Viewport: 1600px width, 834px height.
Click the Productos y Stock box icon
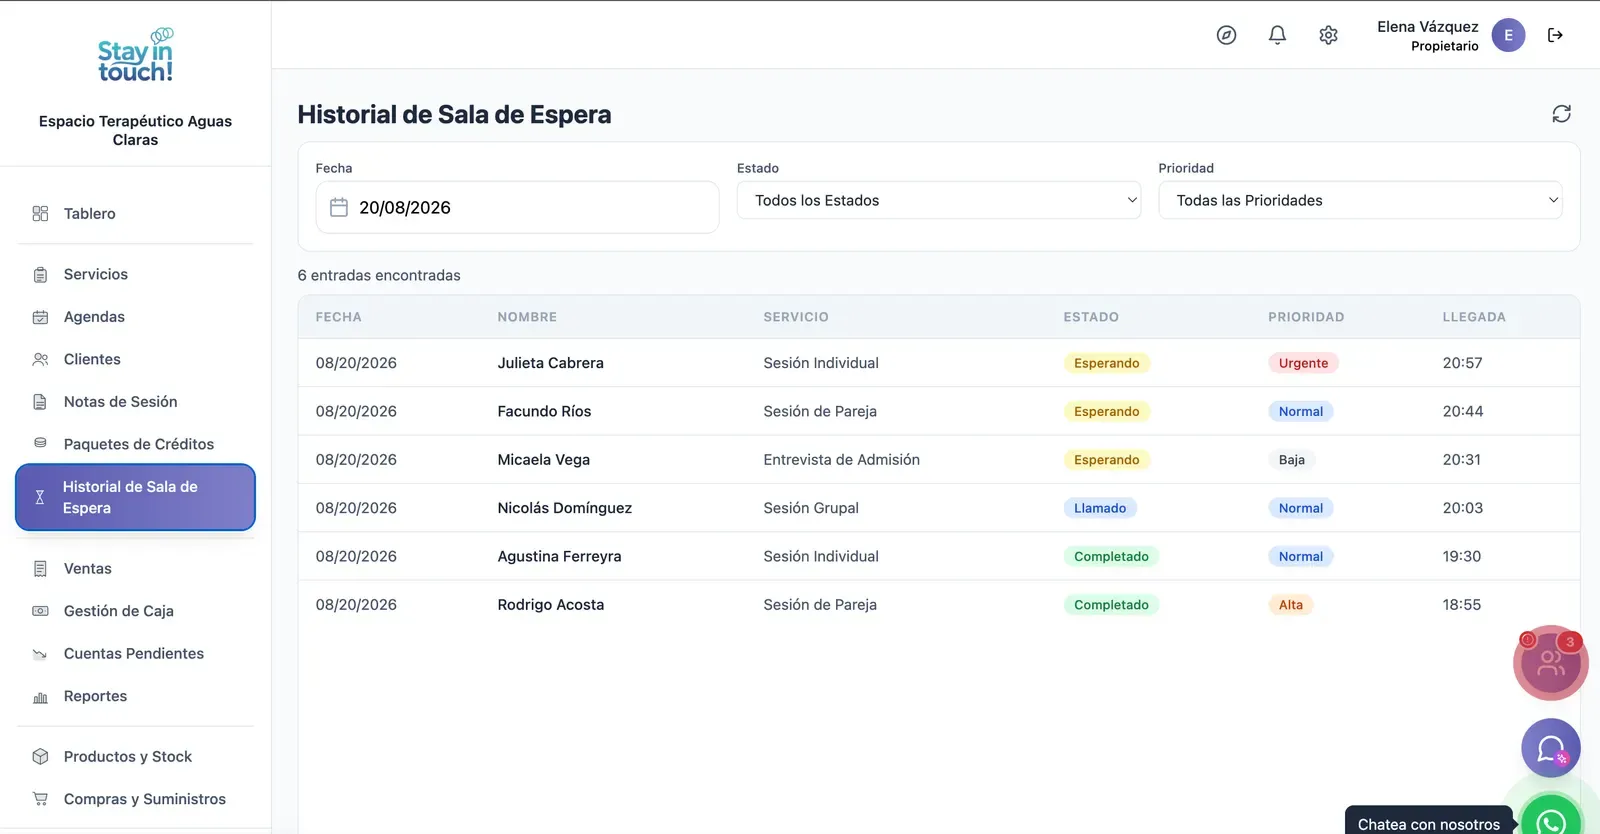coord(40,756)
